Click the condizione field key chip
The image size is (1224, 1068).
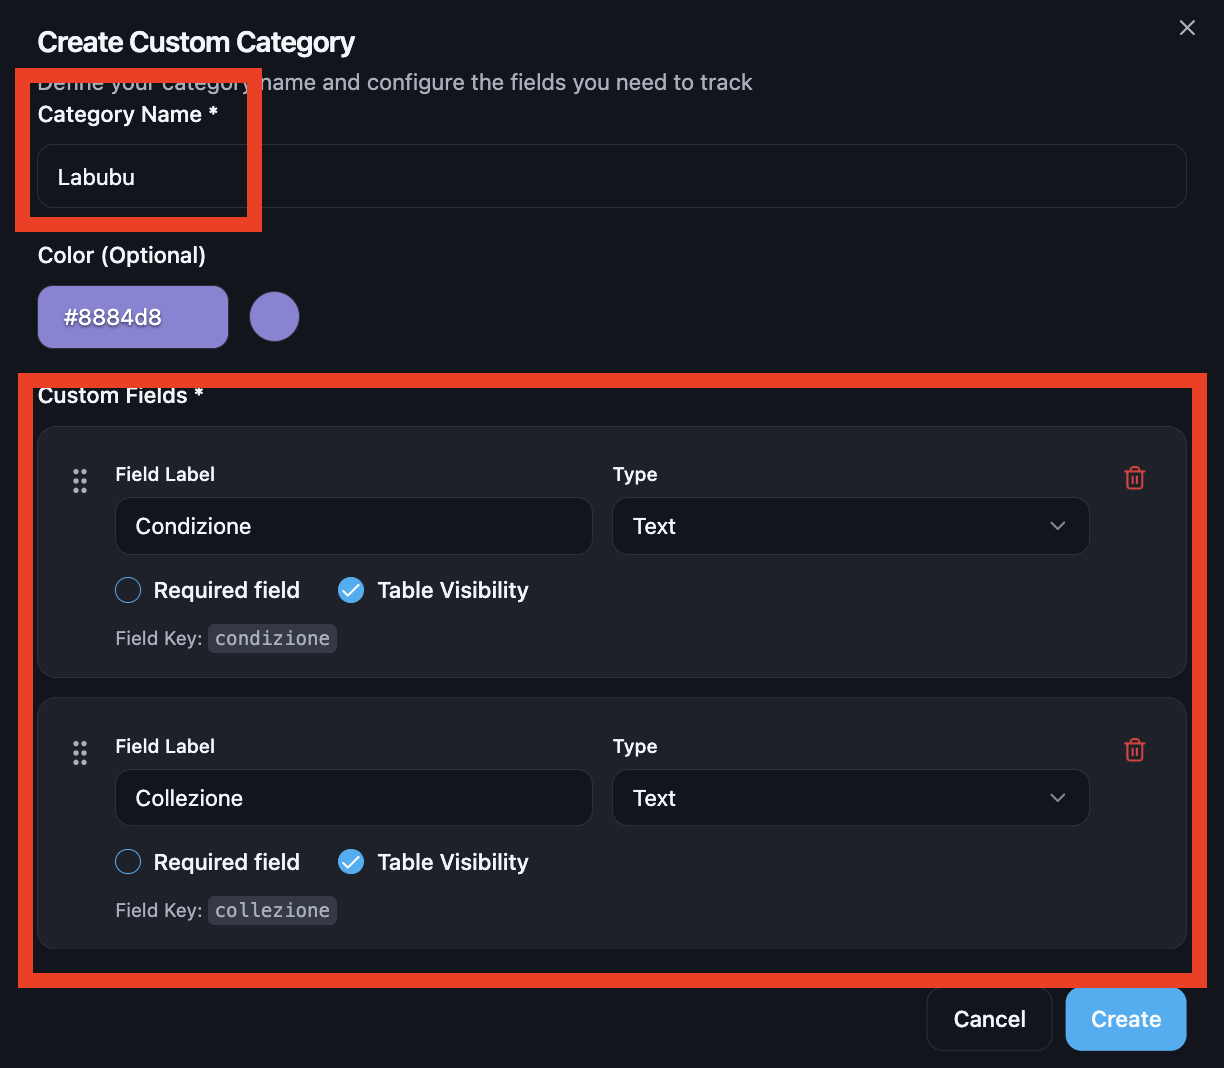tap(272, 638)
